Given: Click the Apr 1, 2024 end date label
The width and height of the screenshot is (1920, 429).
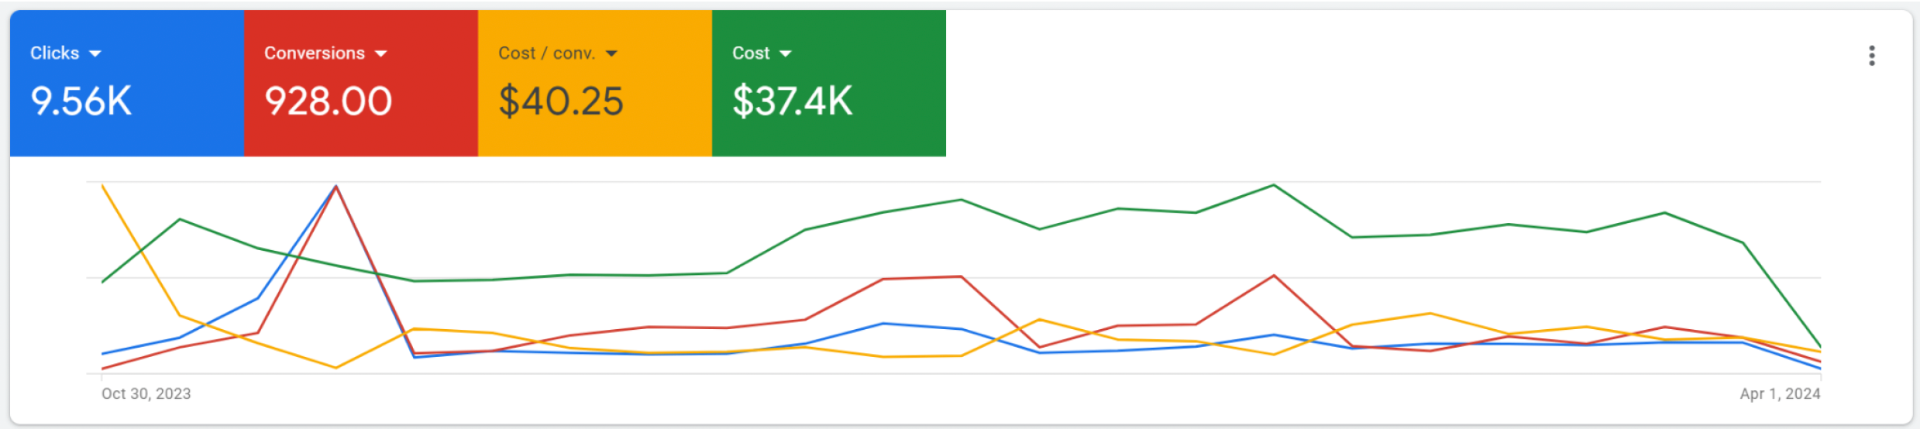Looking at the screenshot, I should 1779,394.
